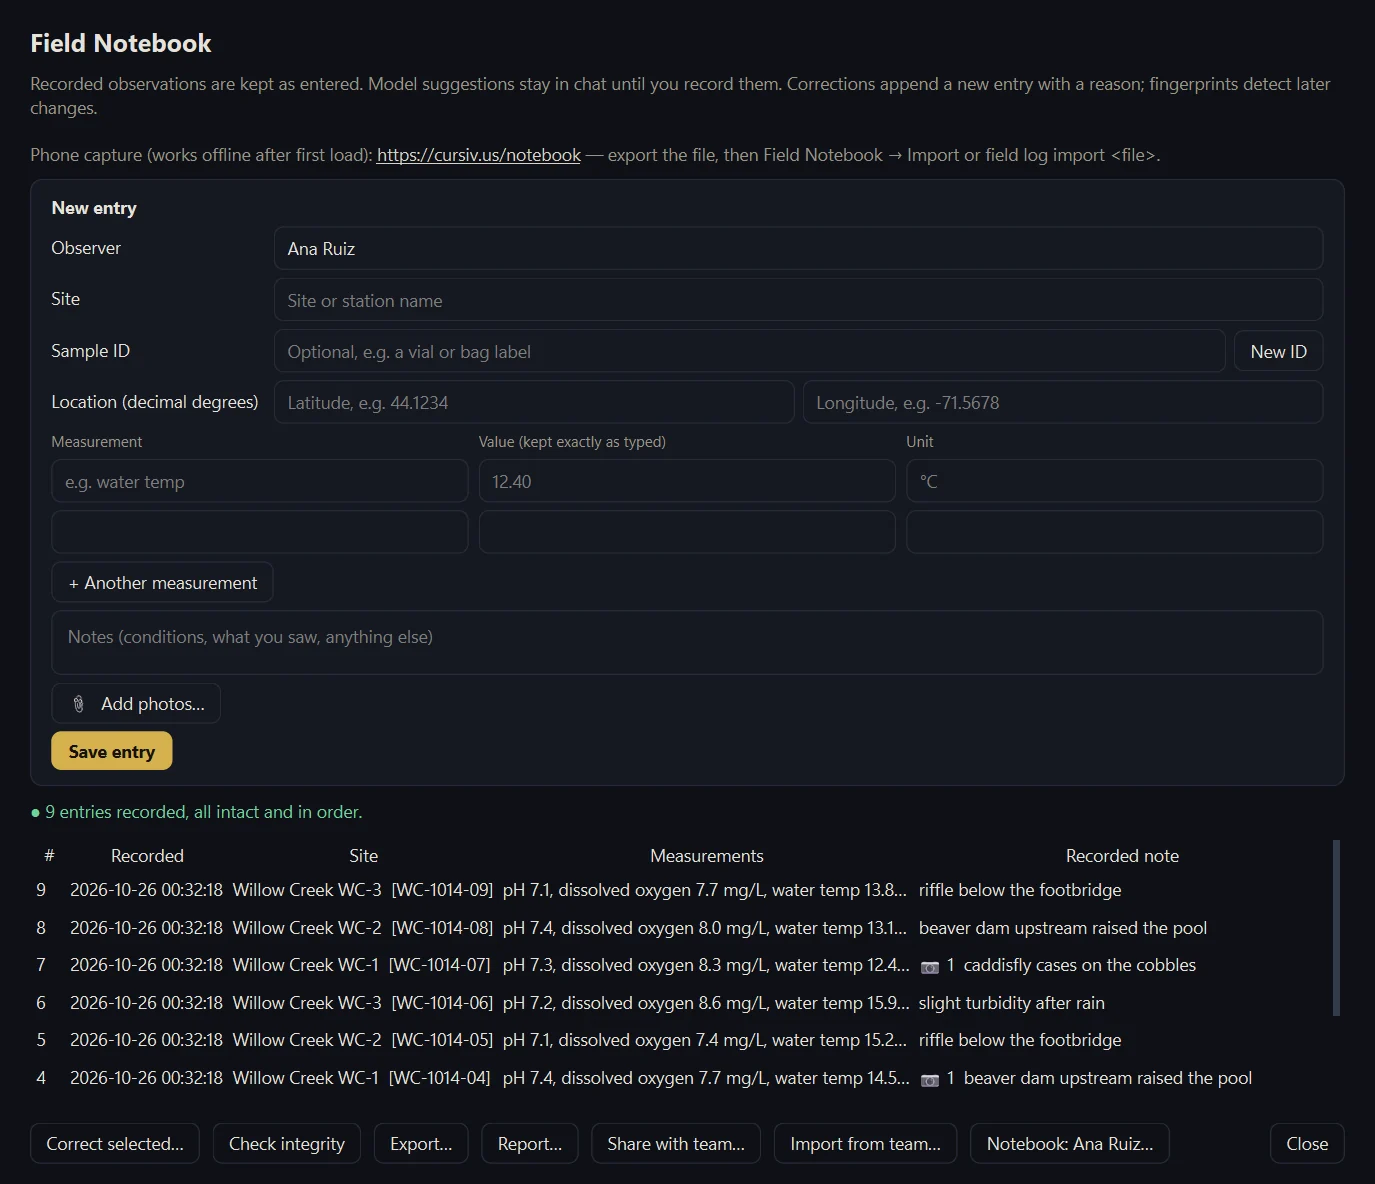Image resolution: width=1375 pixels, height=1184 pixels.
Task: Click the Recorded column header
Action: [147, 856]
